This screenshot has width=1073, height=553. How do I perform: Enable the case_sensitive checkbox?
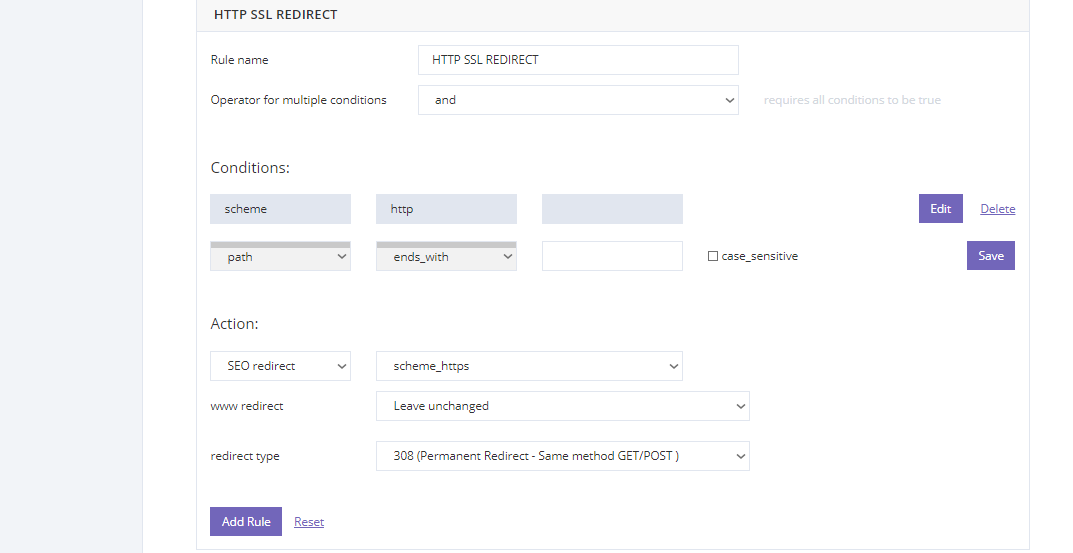tap(712, 256)
